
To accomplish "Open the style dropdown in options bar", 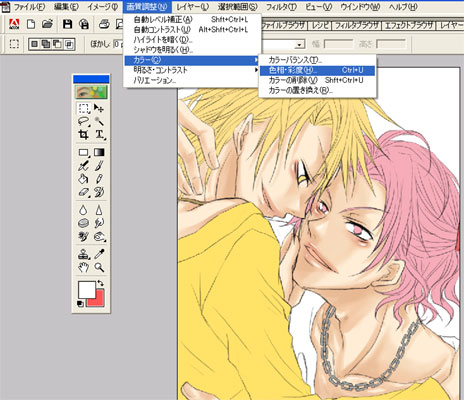I will (x=300, y=45).
